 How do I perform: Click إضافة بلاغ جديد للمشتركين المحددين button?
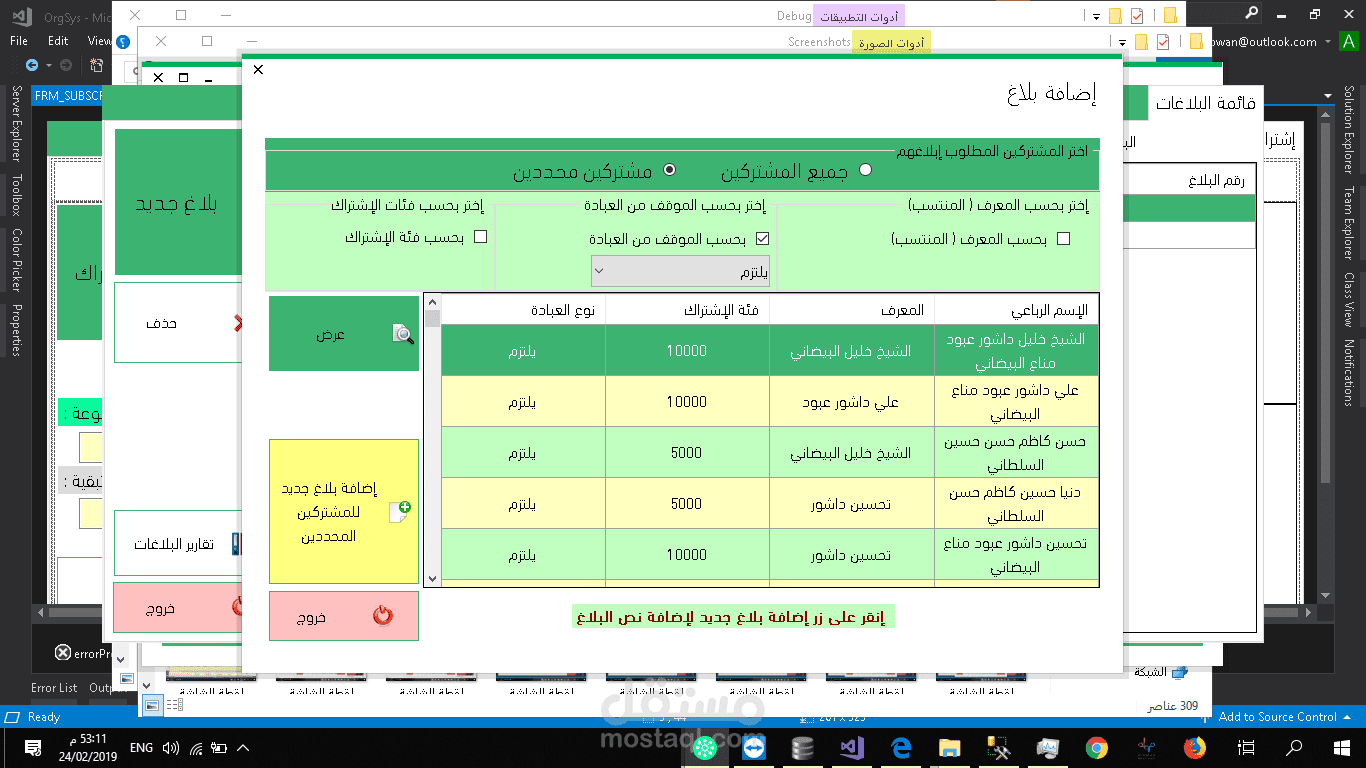pos(344,511)
